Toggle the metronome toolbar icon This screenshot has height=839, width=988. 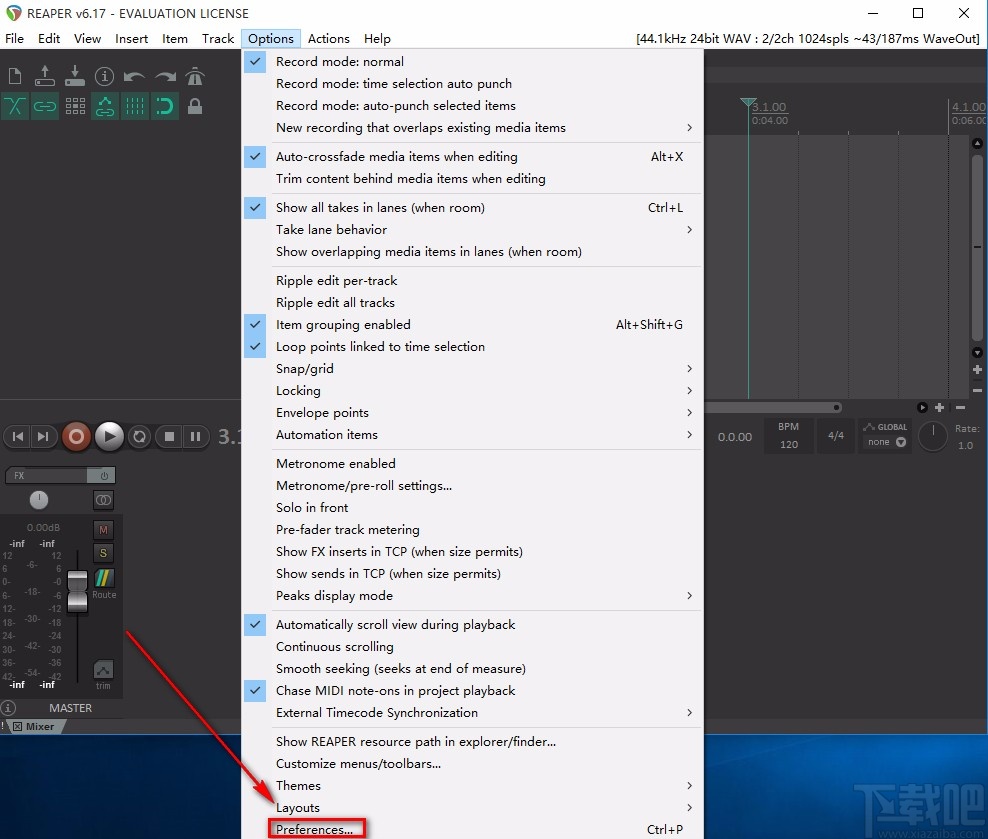(x=195, y=76)
